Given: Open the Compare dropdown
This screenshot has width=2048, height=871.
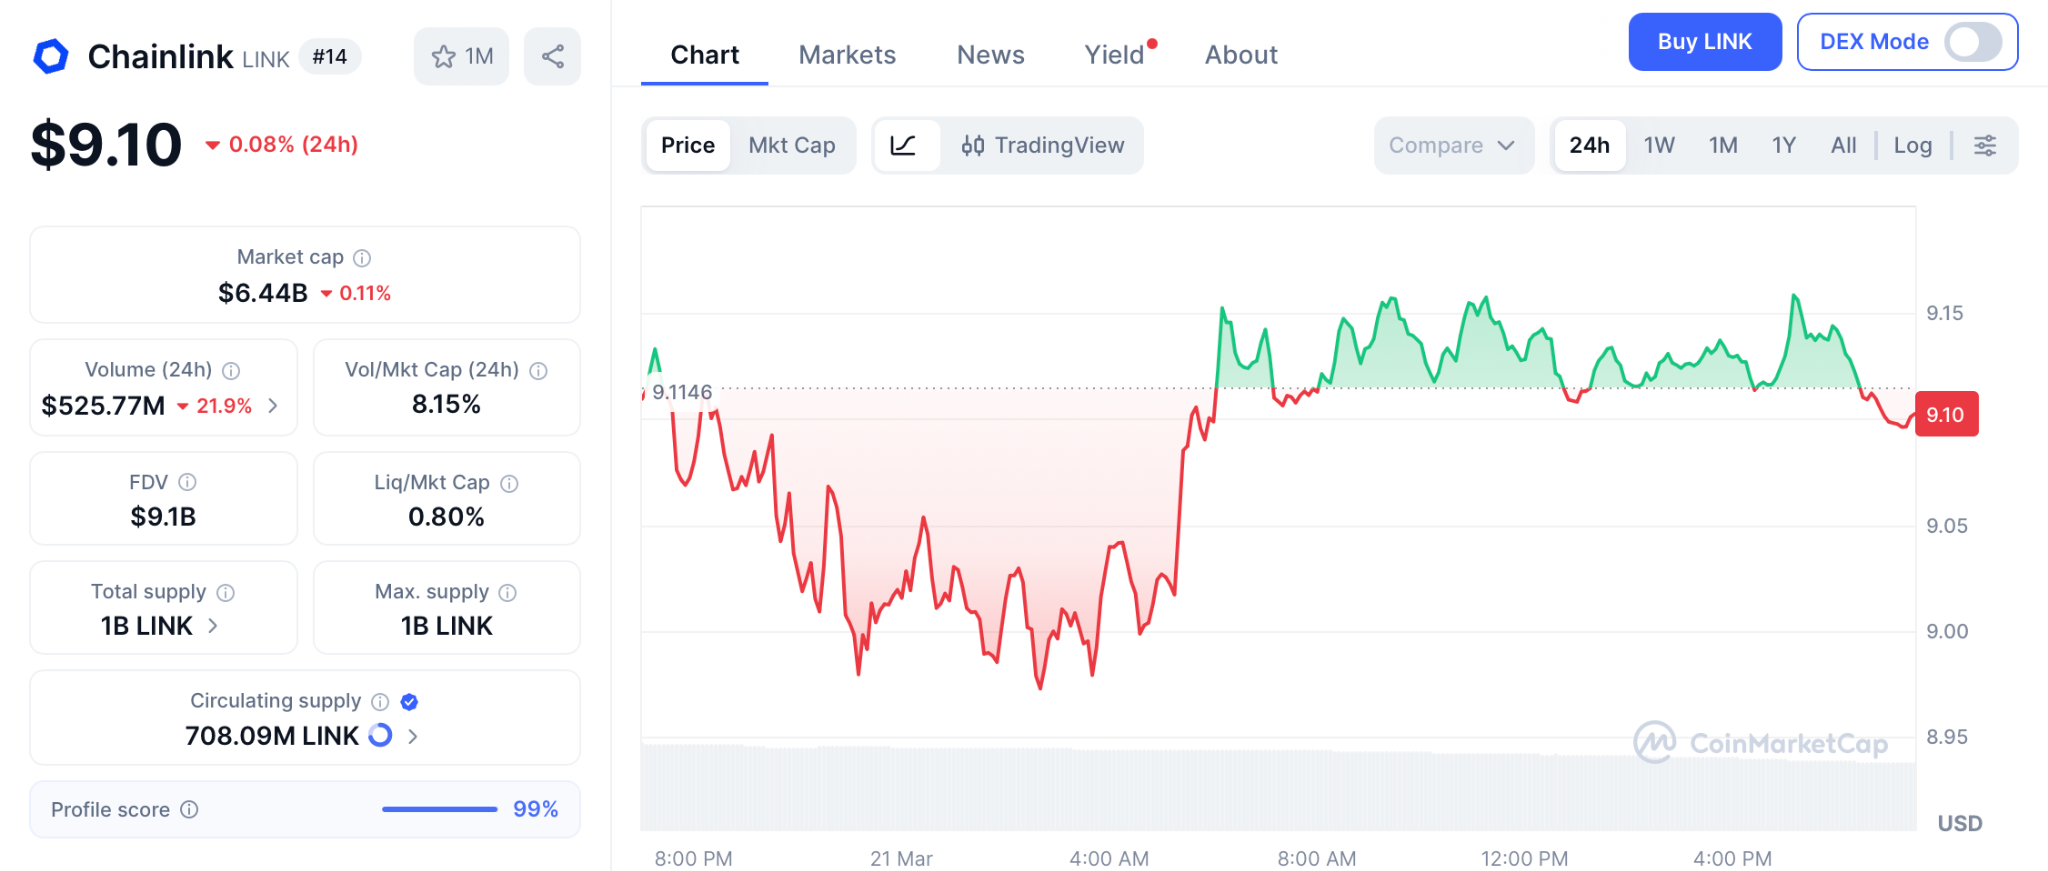Looking at the screenshot, I should coord(1452,145).
